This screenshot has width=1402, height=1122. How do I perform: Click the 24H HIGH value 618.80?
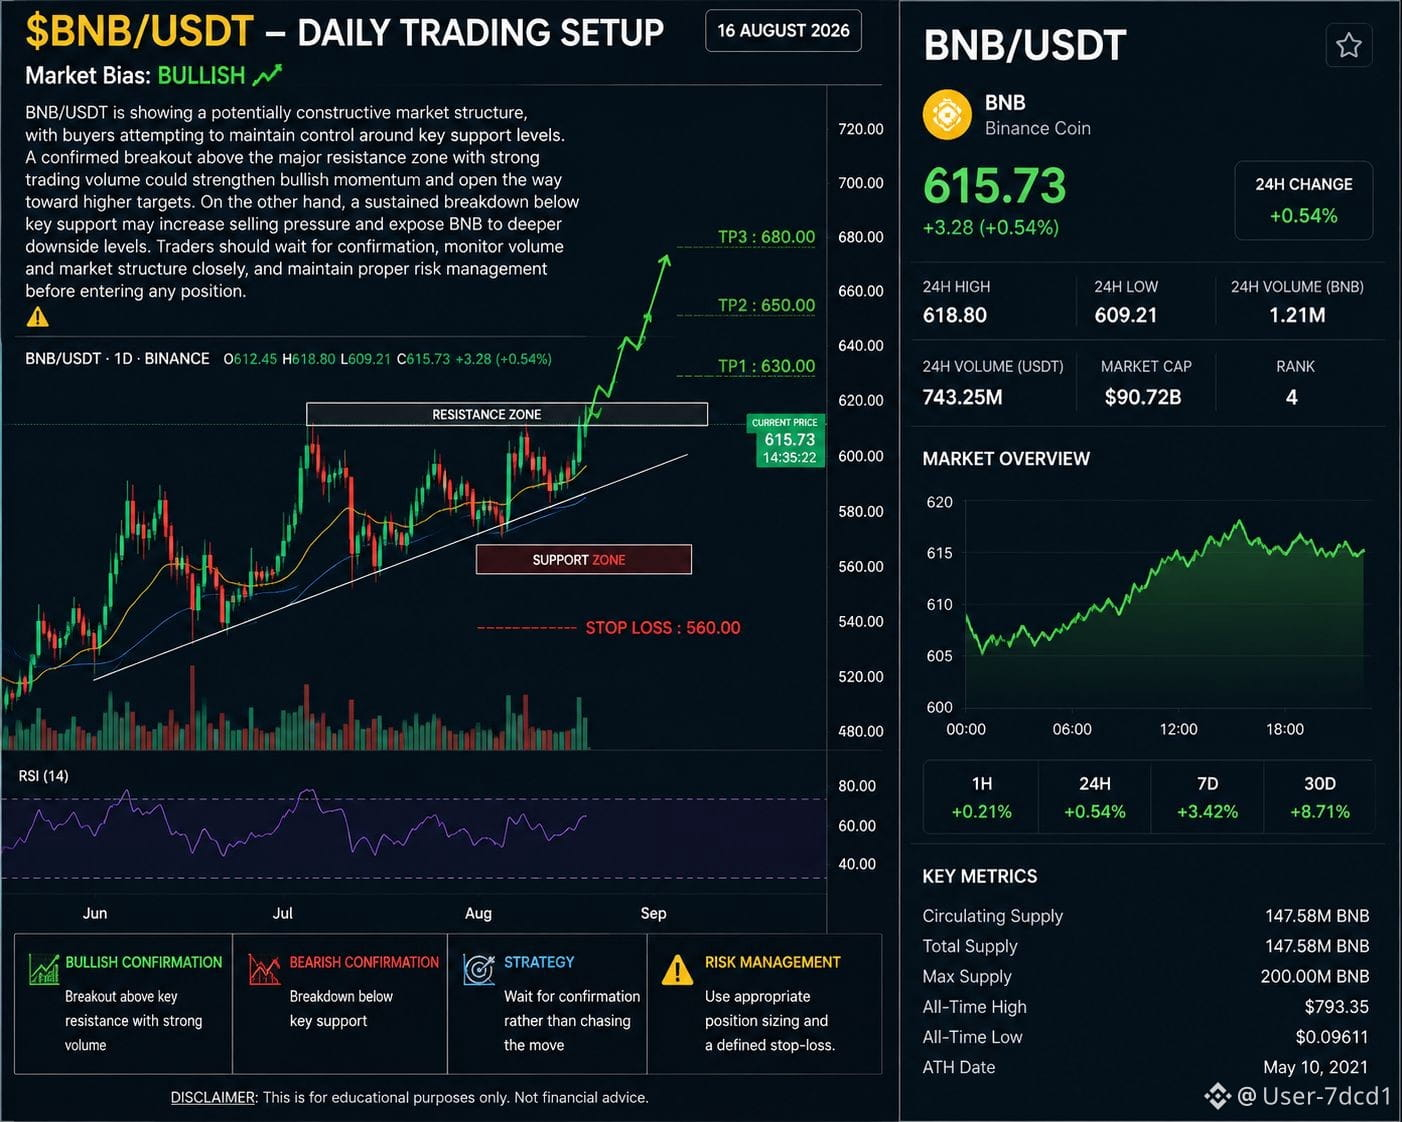click(954, 315)
